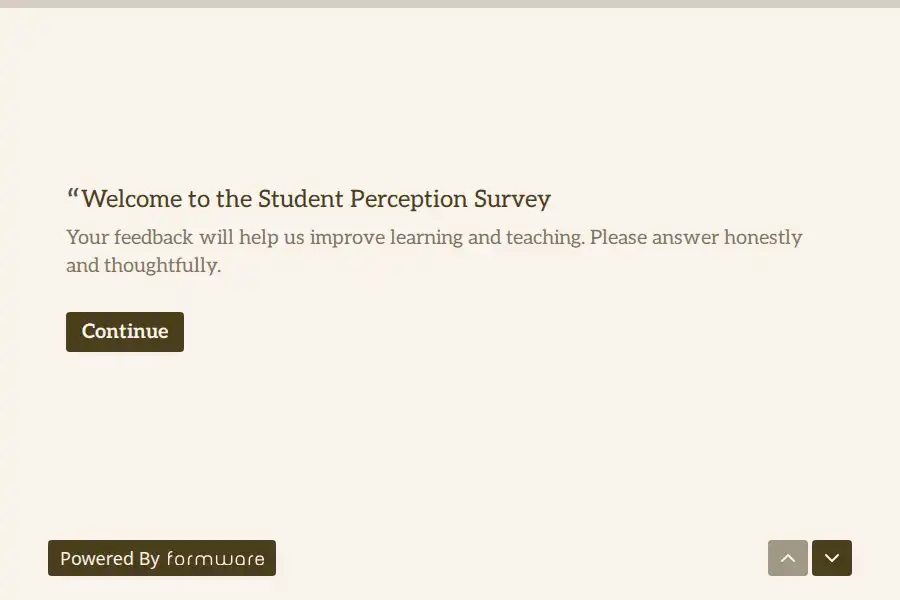Open the Powered By formware badge
Viewport: 900px width, 600px height.
click(x=162, y=558)
